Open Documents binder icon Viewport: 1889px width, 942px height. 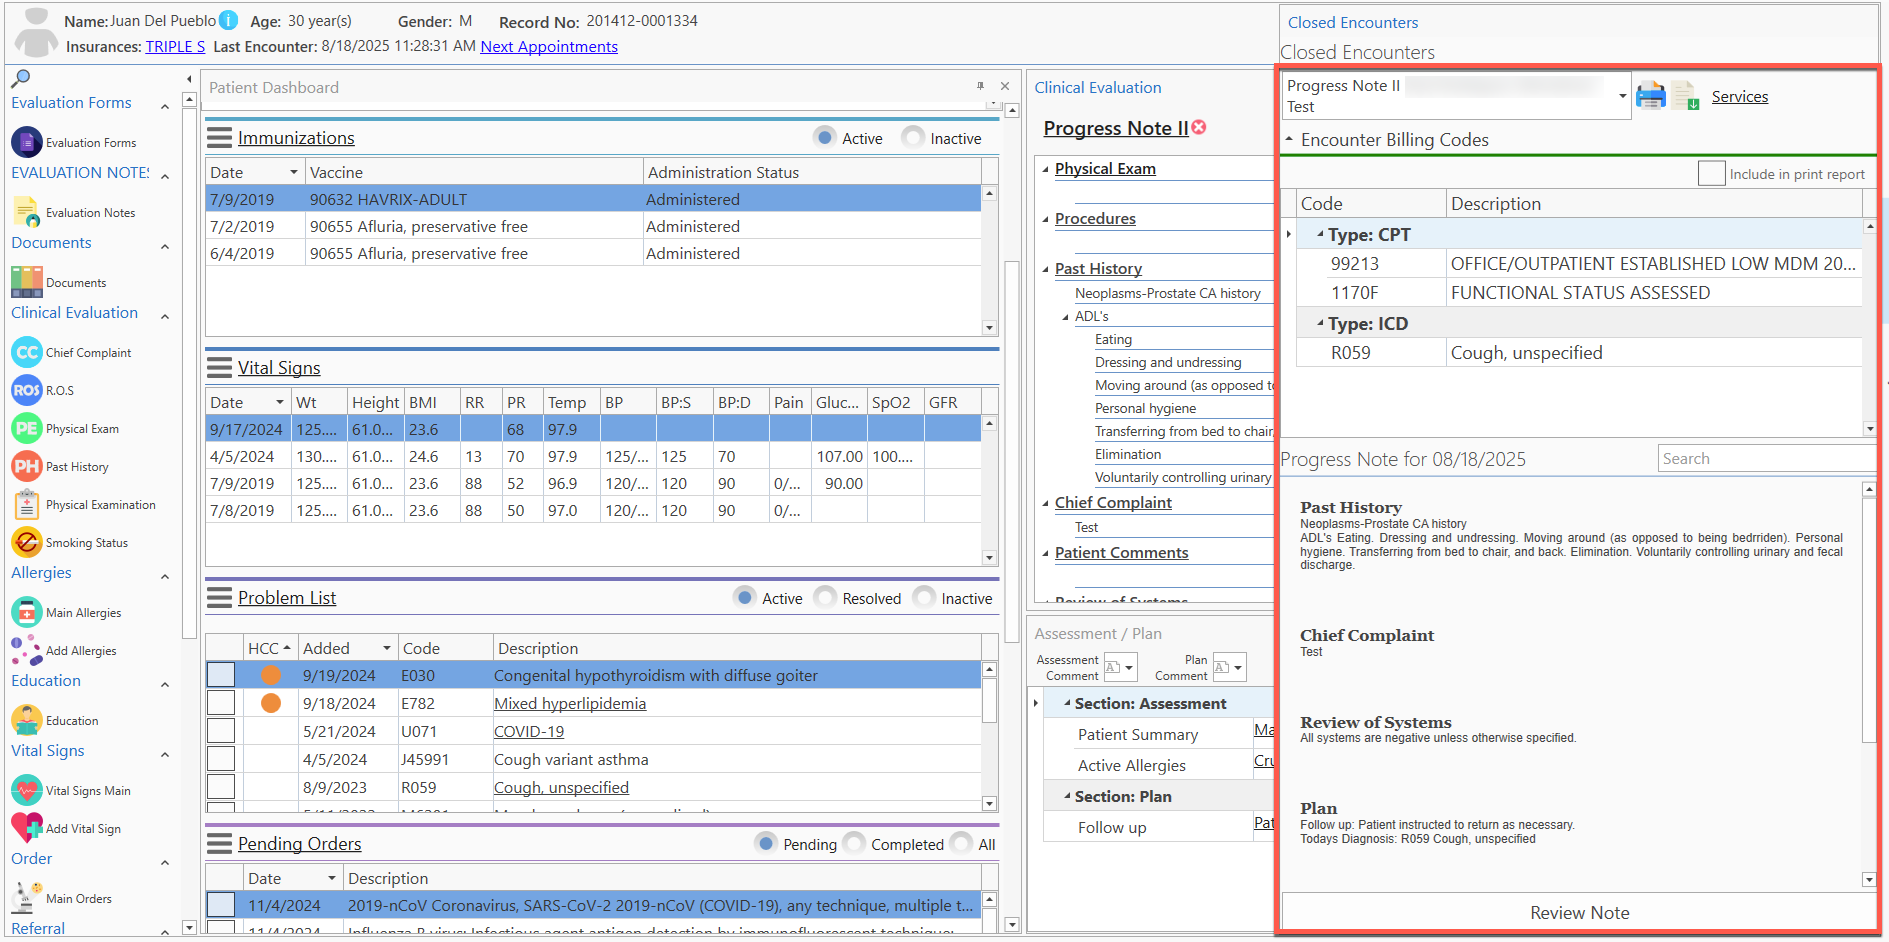pos(27,282)
